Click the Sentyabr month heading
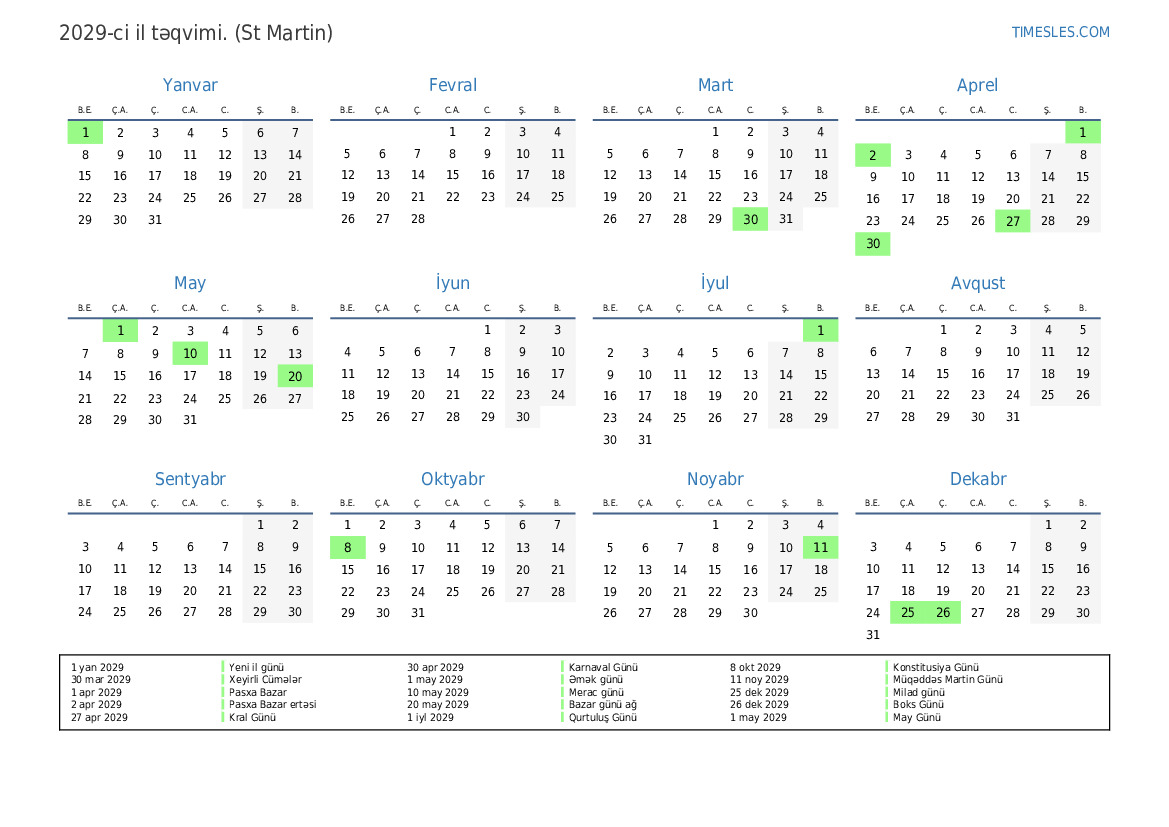 tap(190, 479)
